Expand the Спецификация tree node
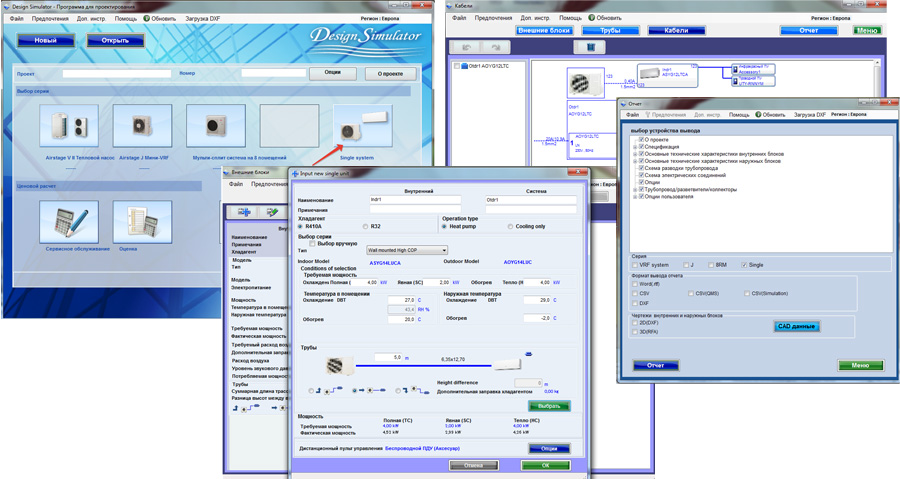 tap(634, 148)
